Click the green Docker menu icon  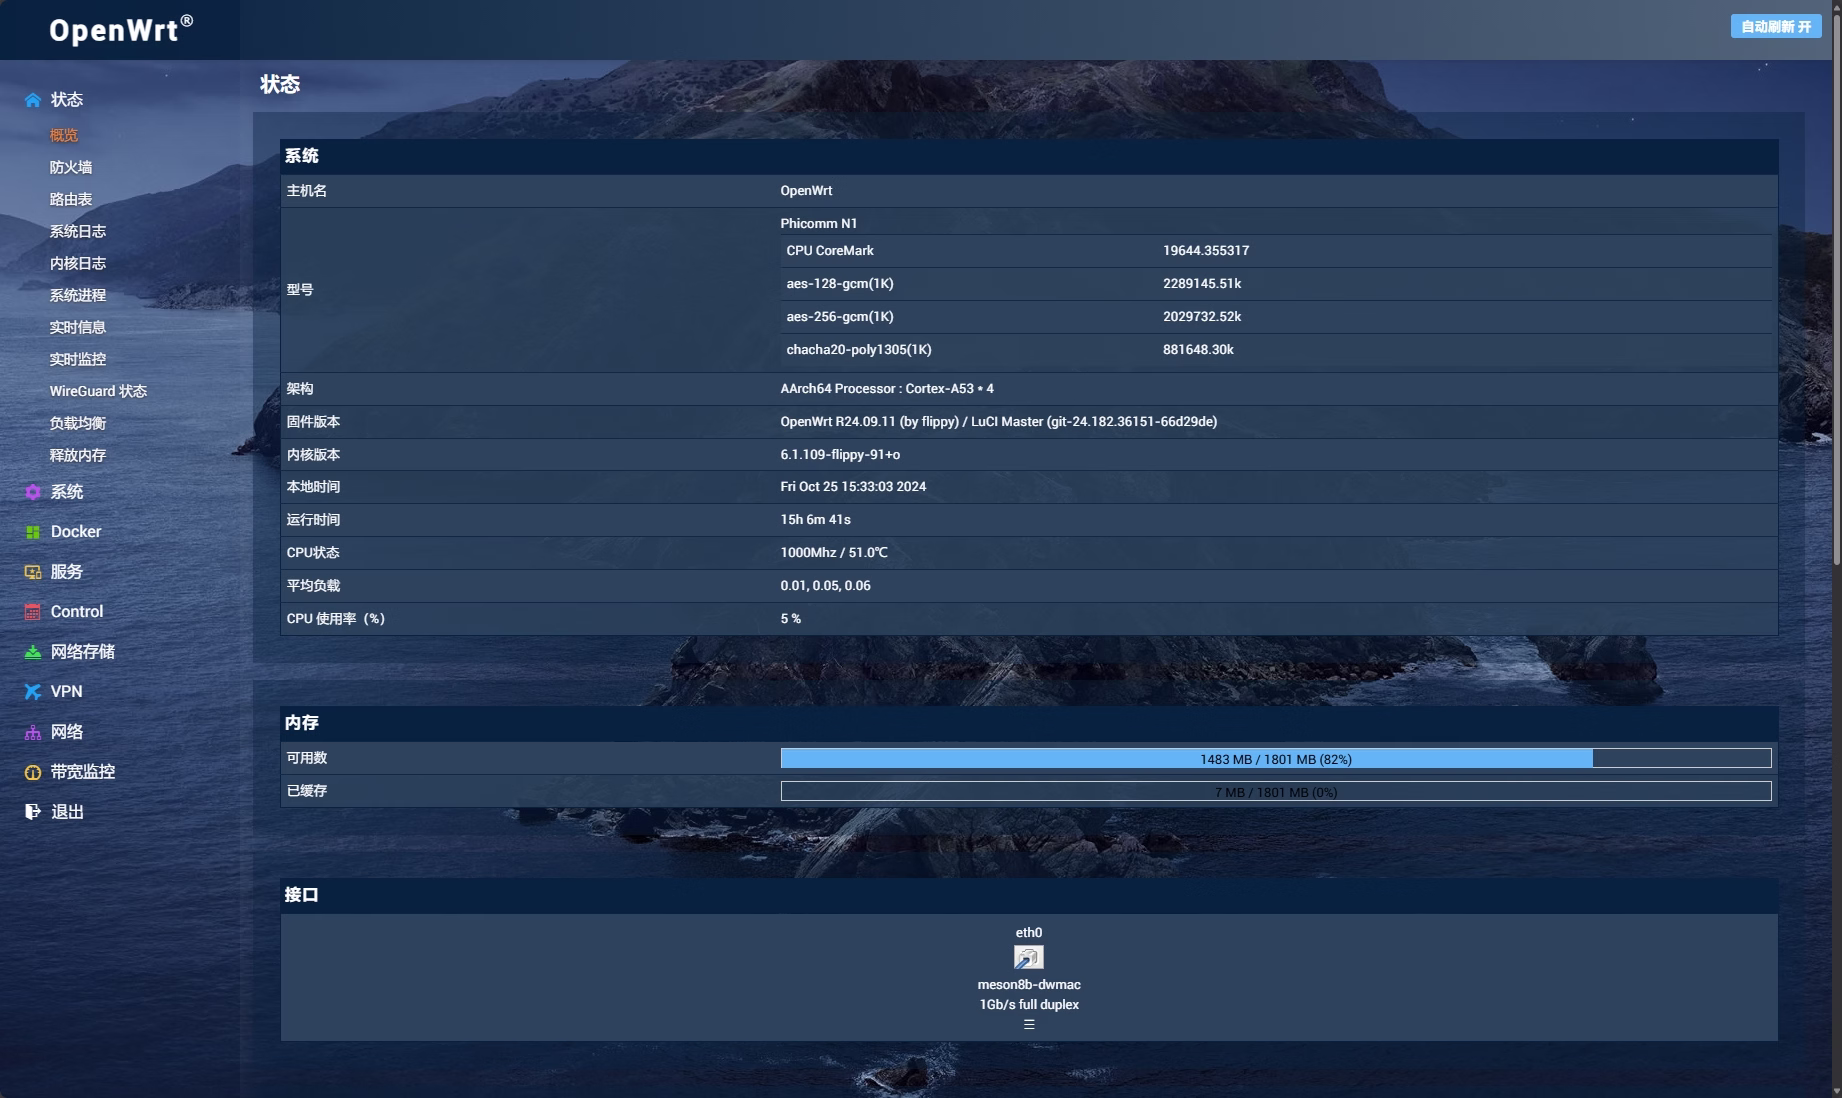tap(33, 532)
